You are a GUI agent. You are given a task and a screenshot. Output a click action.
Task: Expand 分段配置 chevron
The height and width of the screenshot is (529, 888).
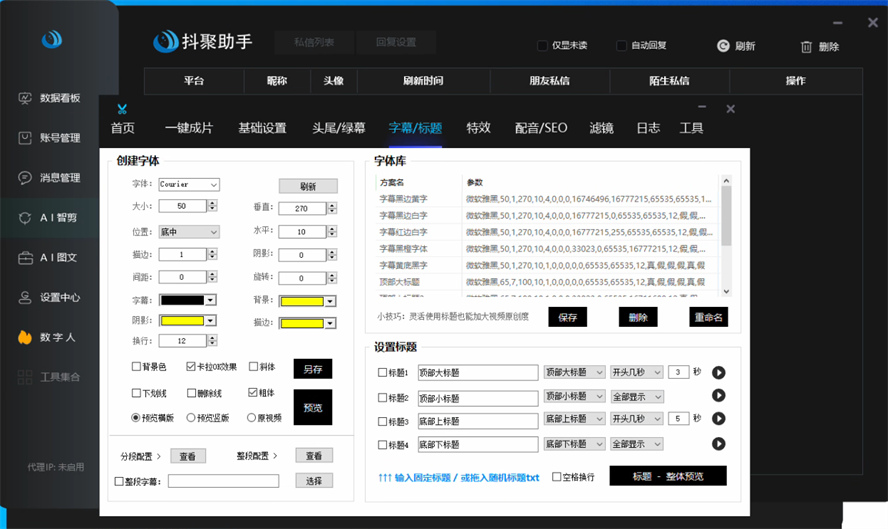coord(159,456)
